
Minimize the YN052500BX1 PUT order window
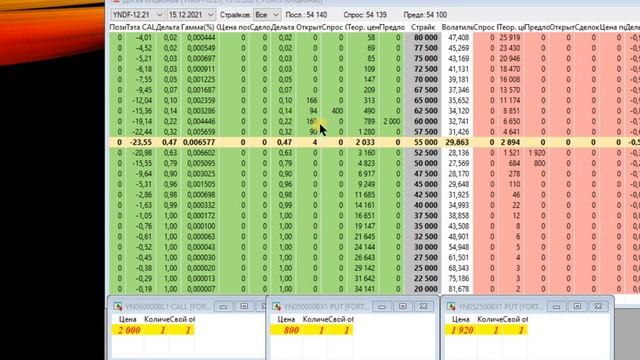click(x=556, y=306)
